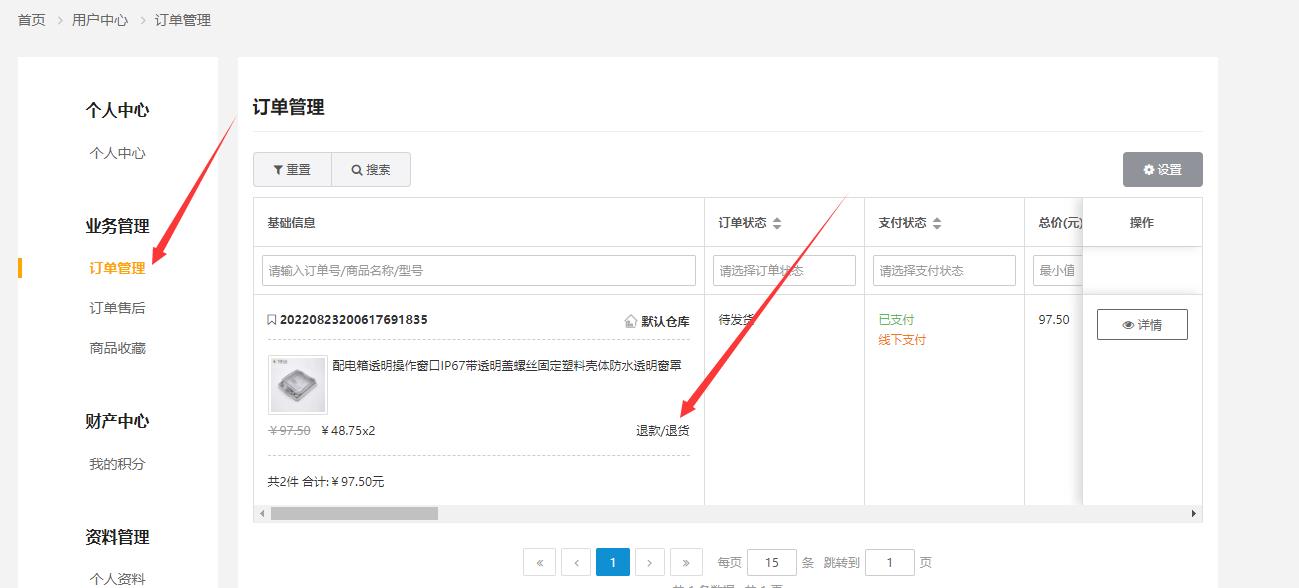
Task: Click the 搜索 search button
Action: (x=371, y=170)
